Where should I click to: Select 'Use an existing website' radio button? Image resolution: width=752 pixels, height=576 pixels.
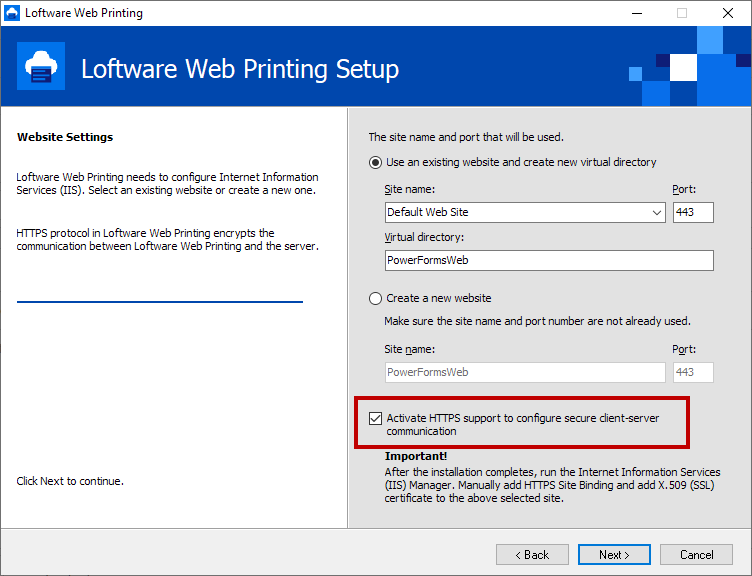tap(375, 163)
